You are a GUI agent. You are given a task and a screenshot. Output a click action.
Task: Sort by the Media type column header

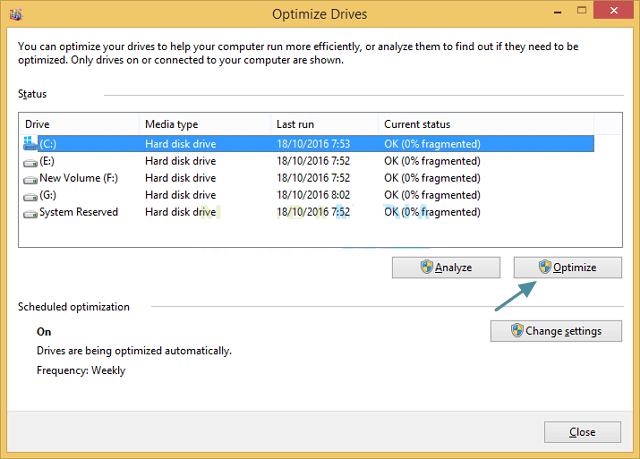point(205,124)
